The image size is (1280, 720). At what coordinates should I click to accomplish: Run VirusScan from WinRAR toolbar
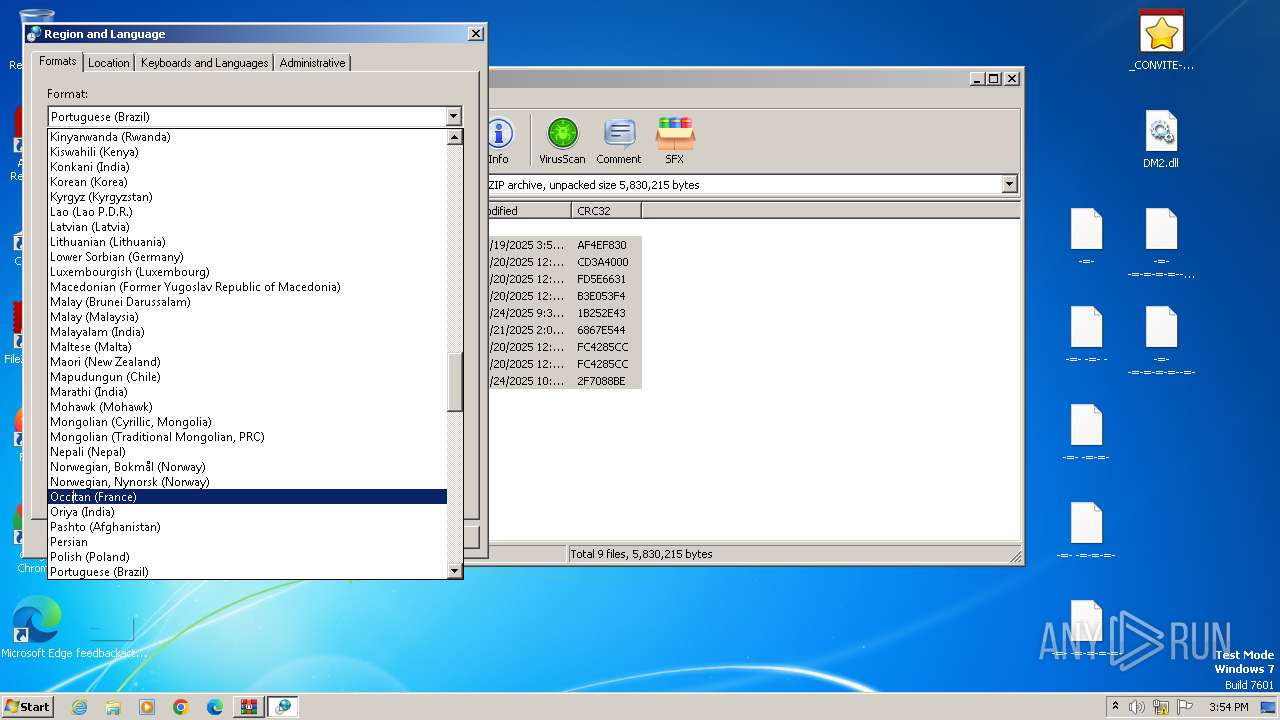pyautogui.click(x=562, y=141)
